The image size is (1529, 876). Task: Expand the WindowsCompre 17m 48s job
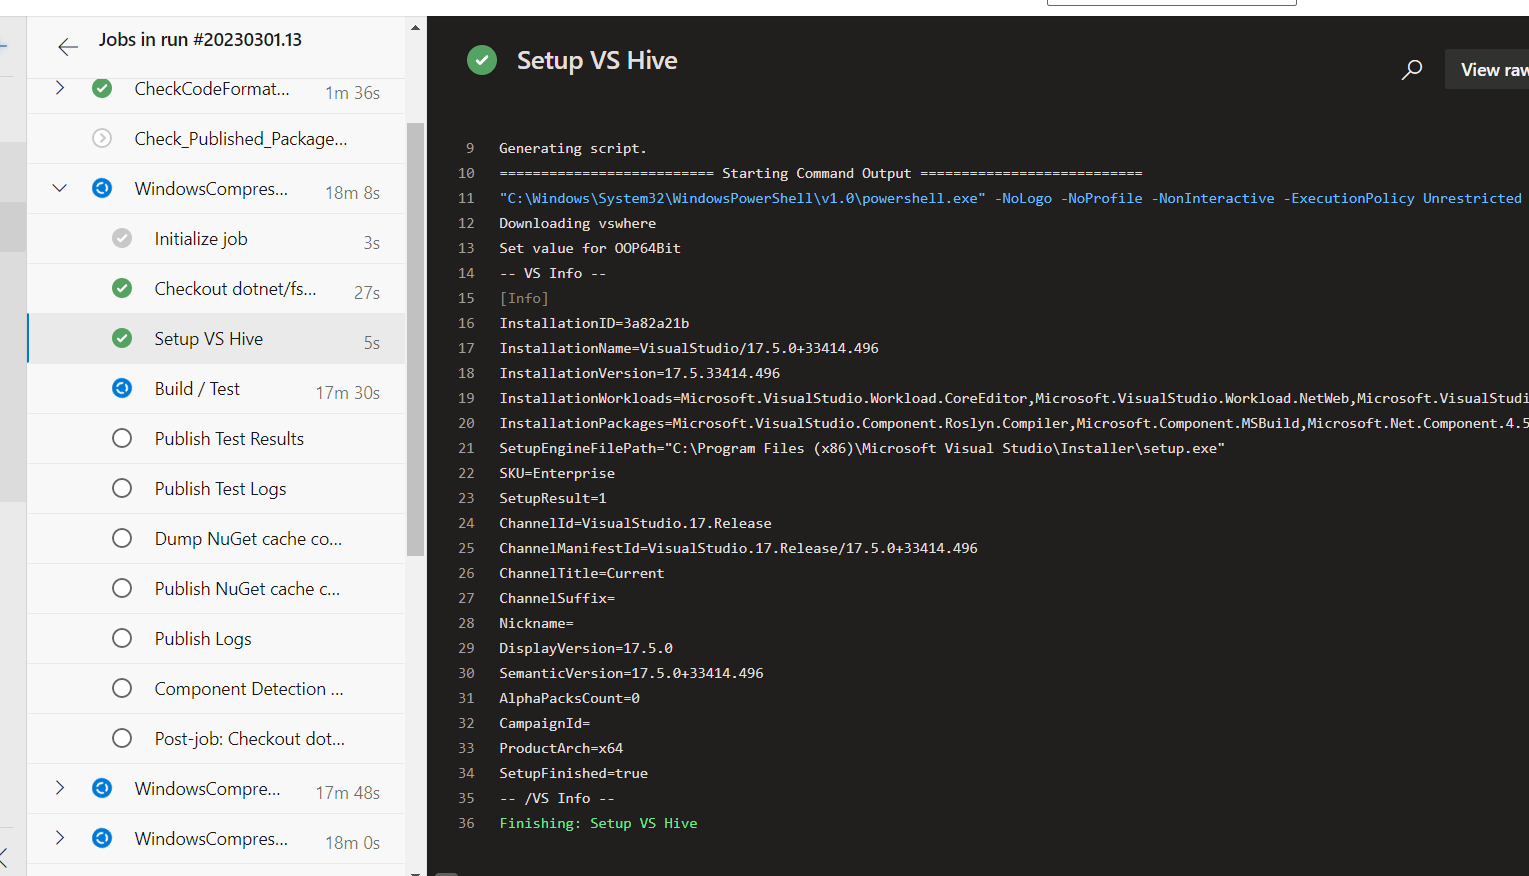(x=60, y=788)
